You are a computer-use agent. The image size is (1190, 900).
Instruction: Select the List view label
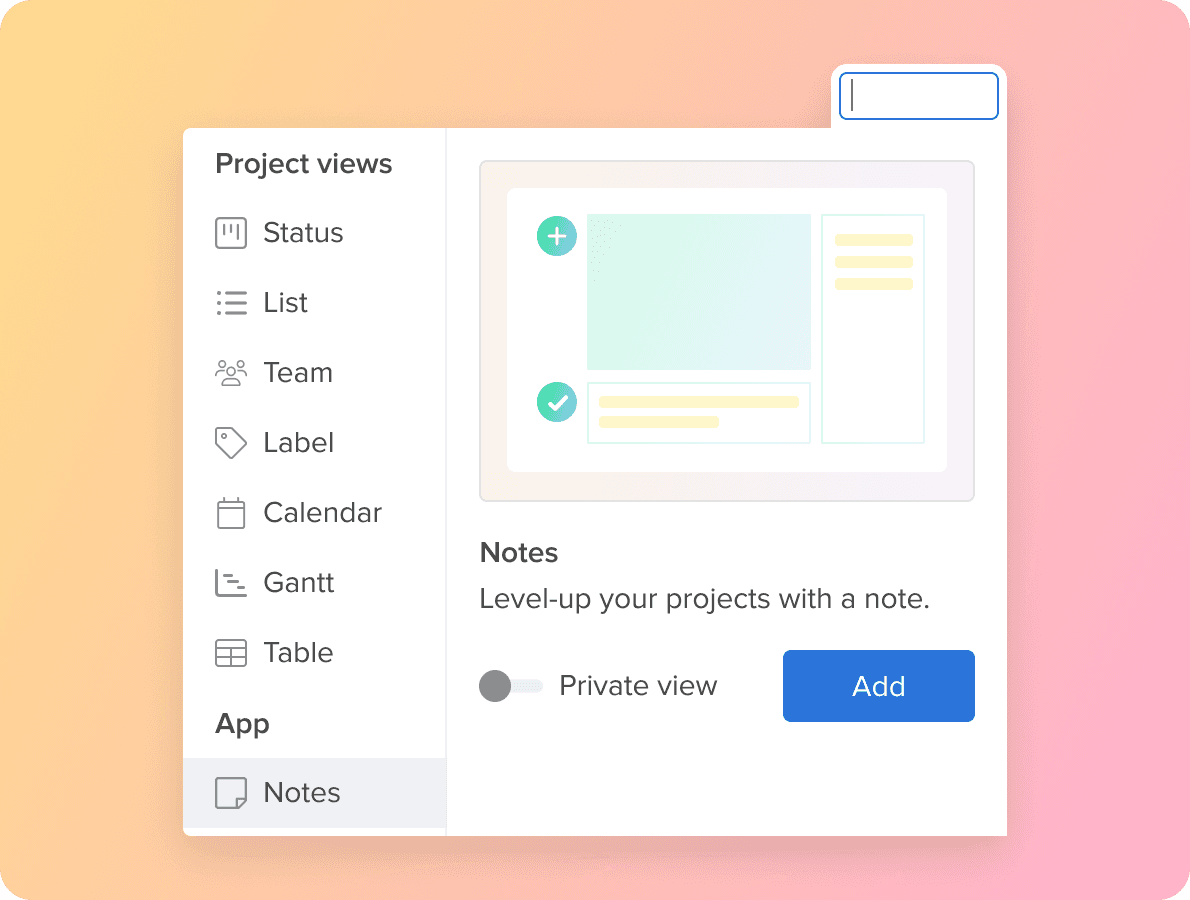click(x=285, y=303)
